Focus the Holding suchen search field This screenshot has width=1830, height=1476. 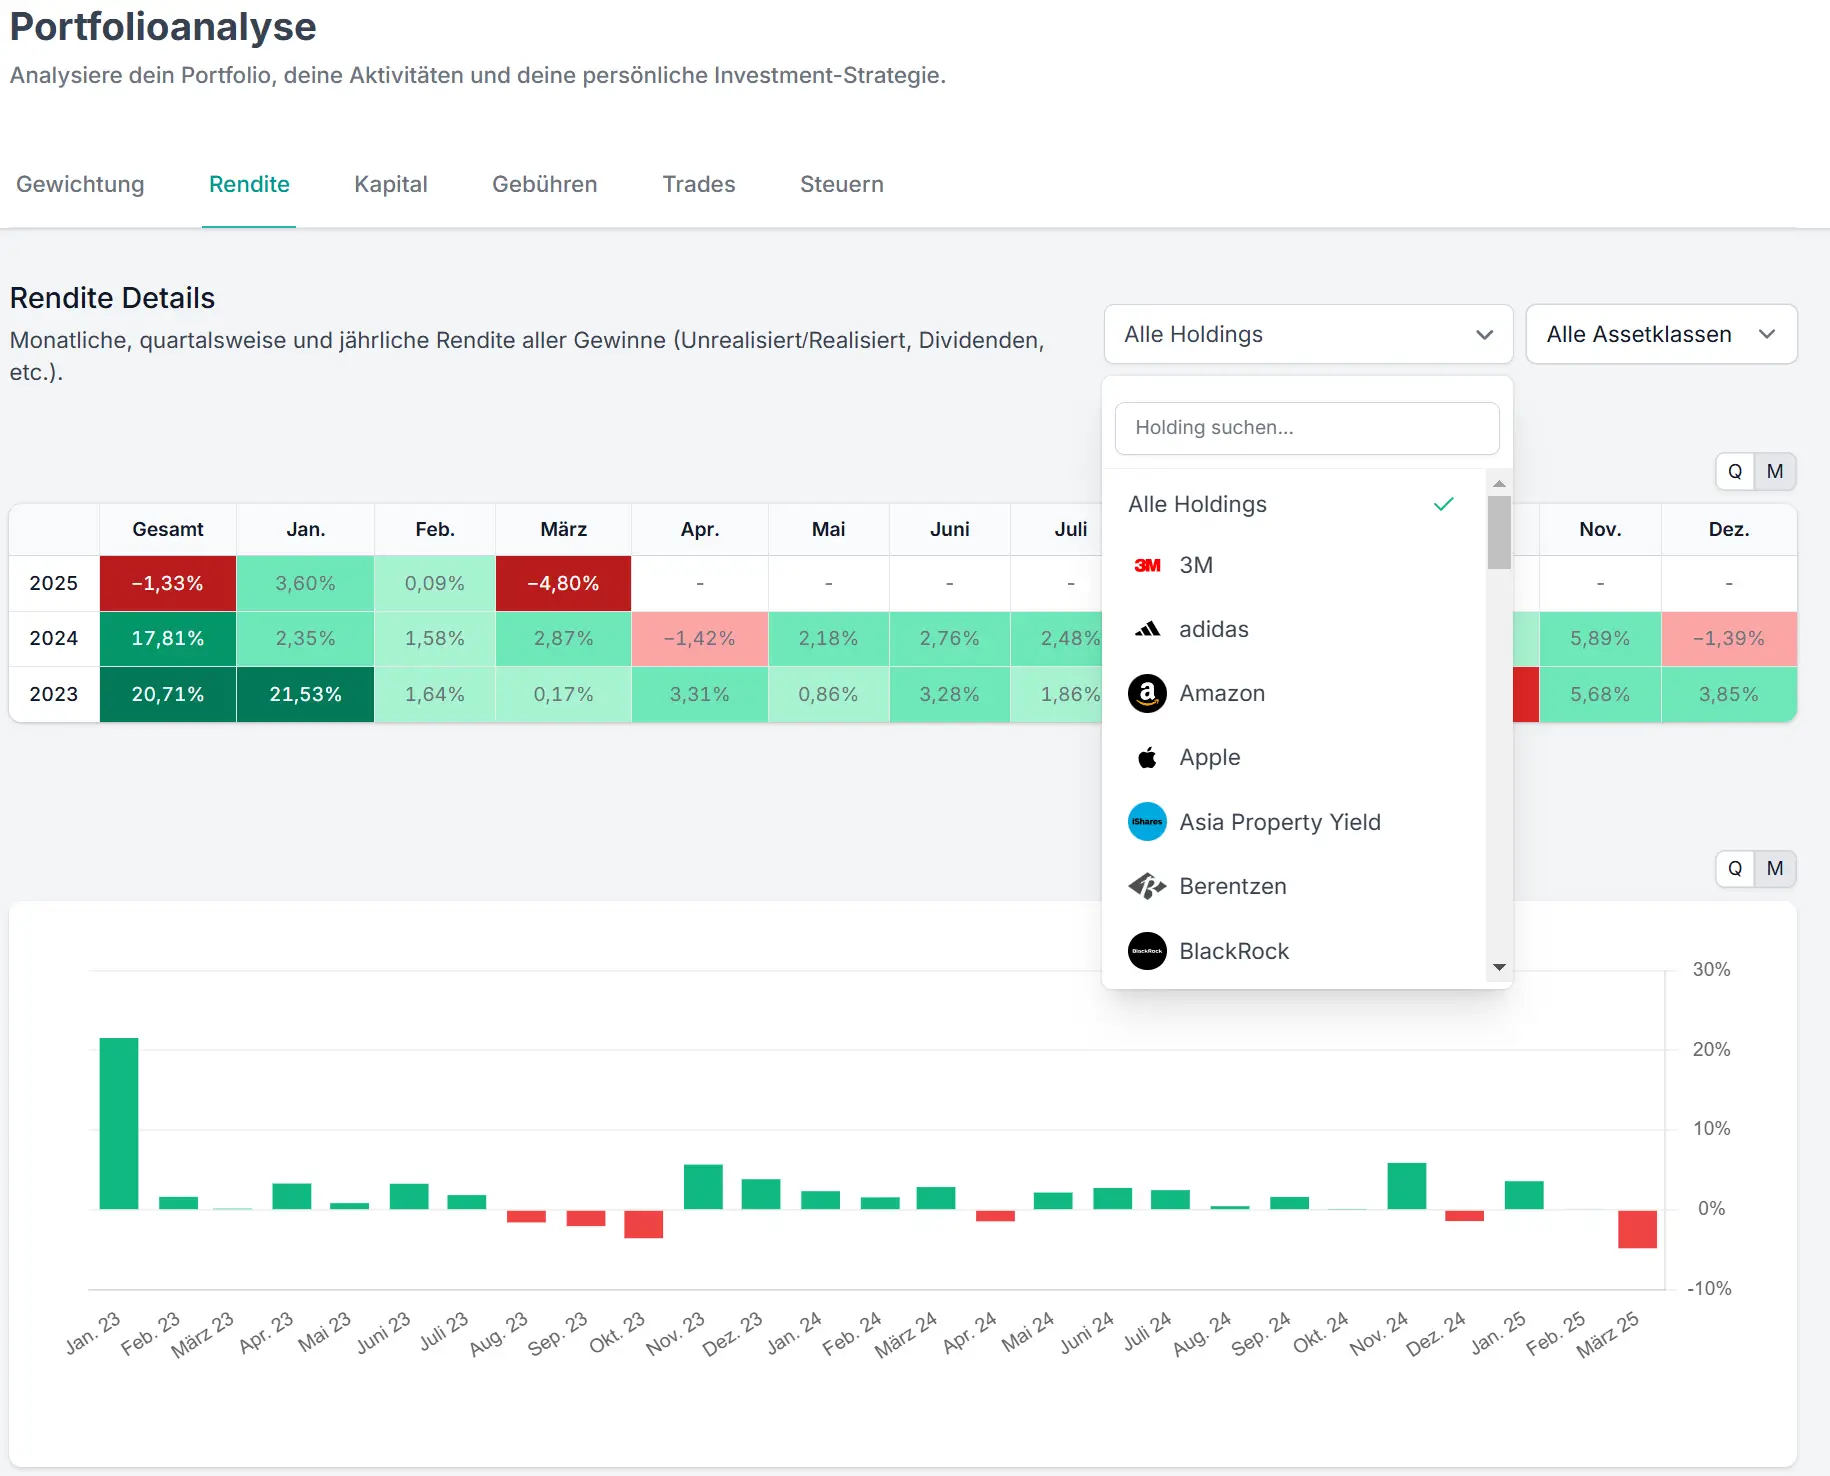pyautogui.click(x=1307, y=428)
